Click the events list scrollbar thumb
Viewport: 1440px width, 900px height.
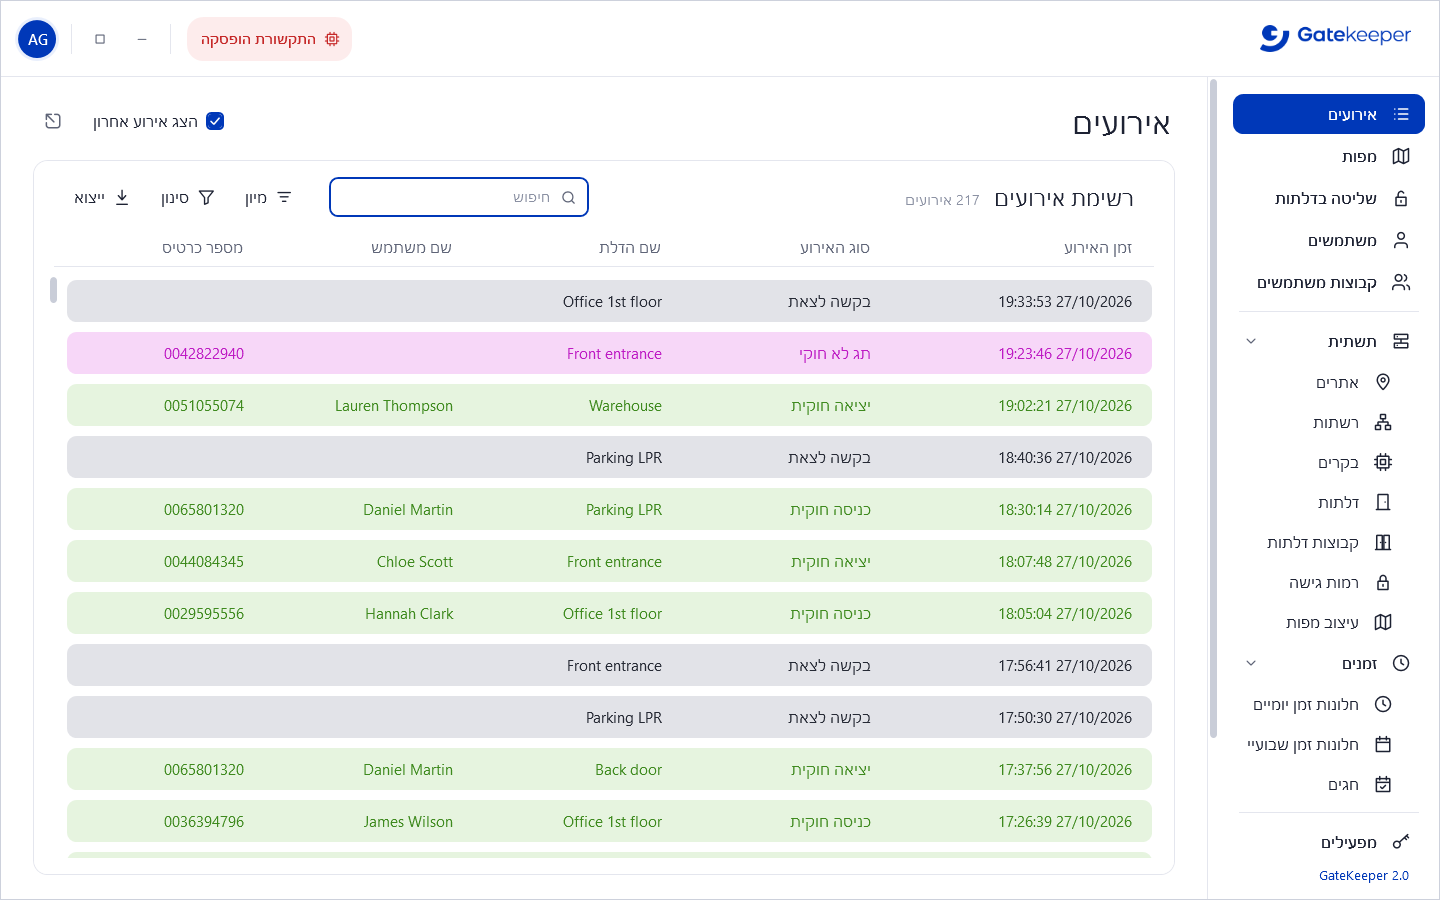click(53, 290)
